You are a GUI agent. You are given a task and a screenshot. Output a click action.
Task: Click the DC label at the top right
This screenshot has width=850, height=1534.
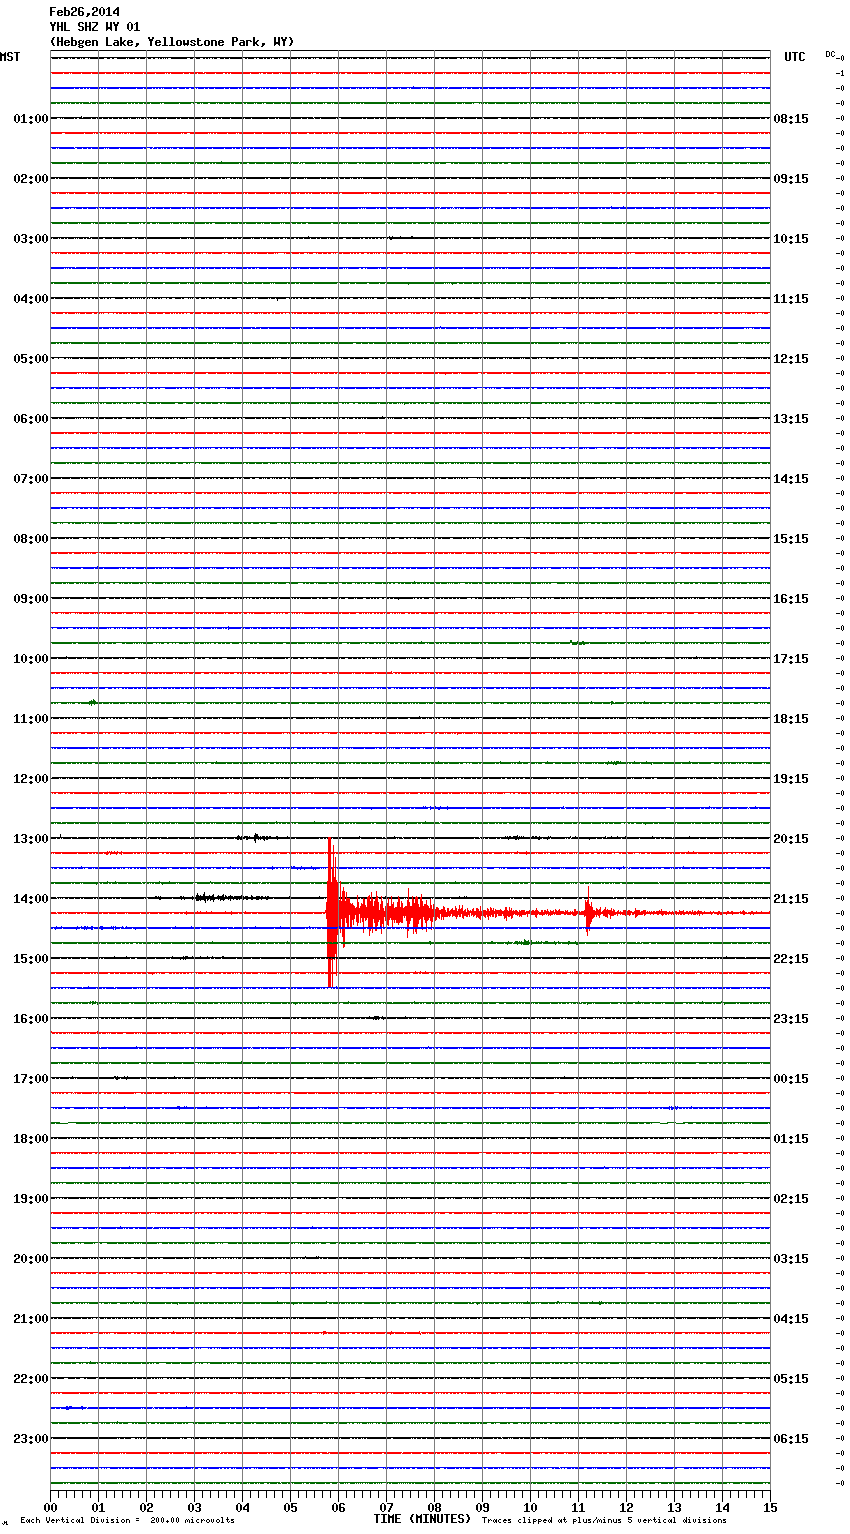tap(830, 54)
